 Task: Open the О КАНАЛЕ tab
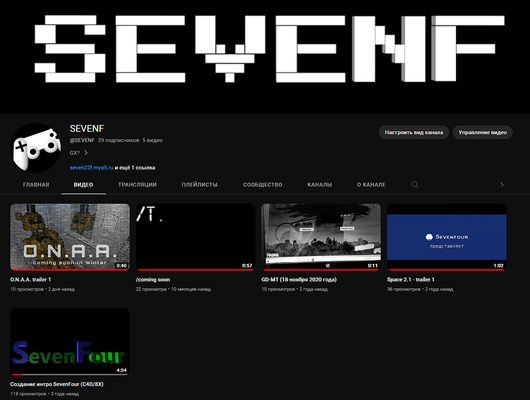click(x=371, y=185)
